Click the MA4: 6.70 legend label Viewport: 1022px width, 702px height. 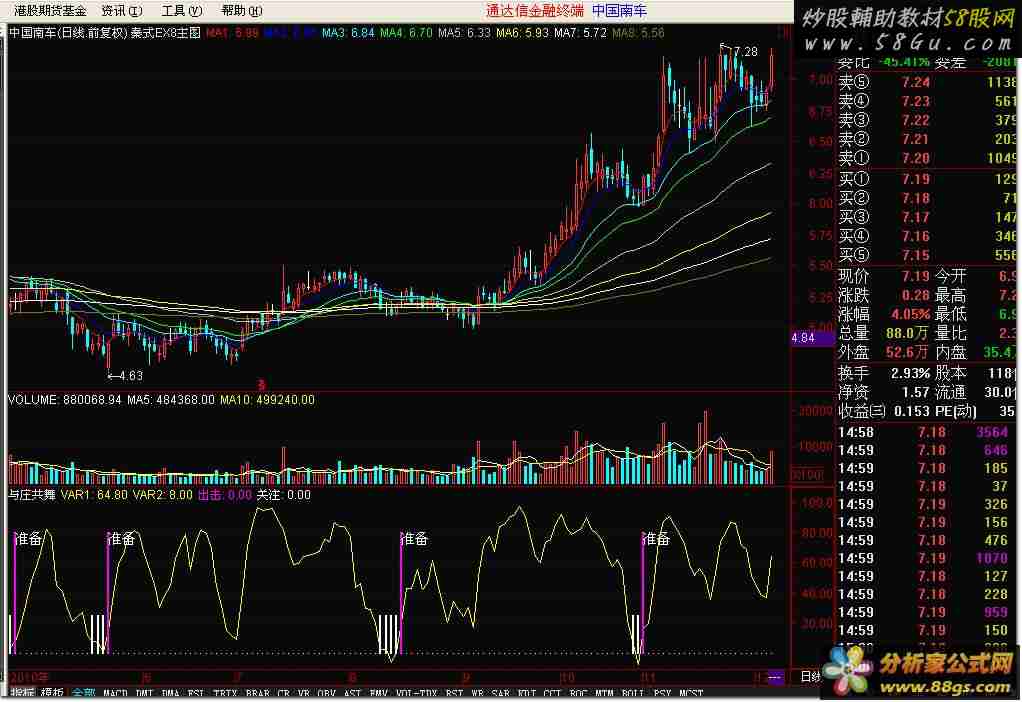(406, 33)
